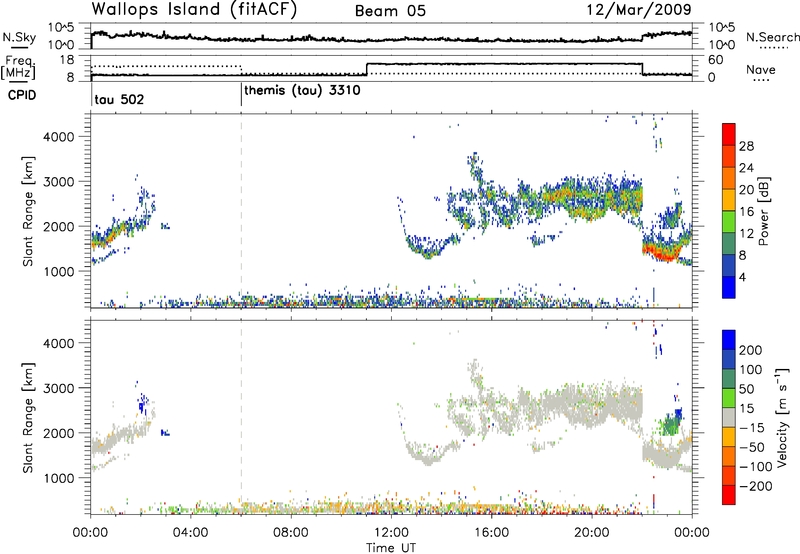Click the '20:00' time tick label
The image size is (800, 554).
pyautogui.click(x=592, y=533)
